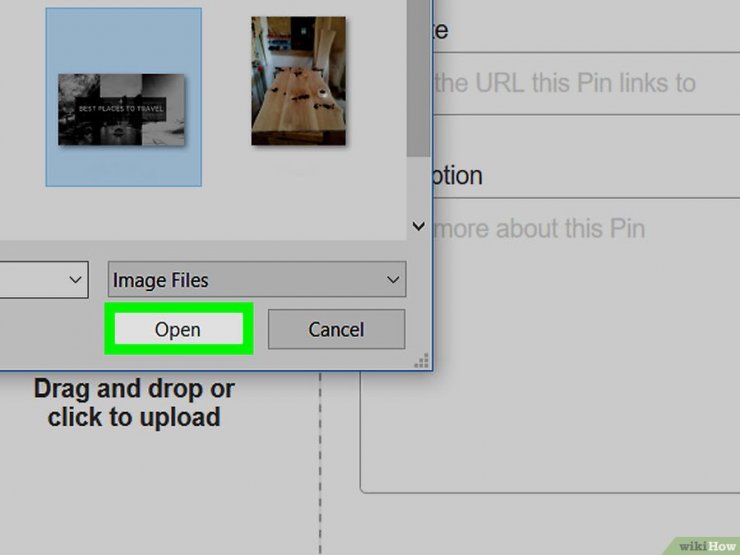Select the wooden table photo thumbnail
Screen dimensions: 740x555
(x=298, y=81)
